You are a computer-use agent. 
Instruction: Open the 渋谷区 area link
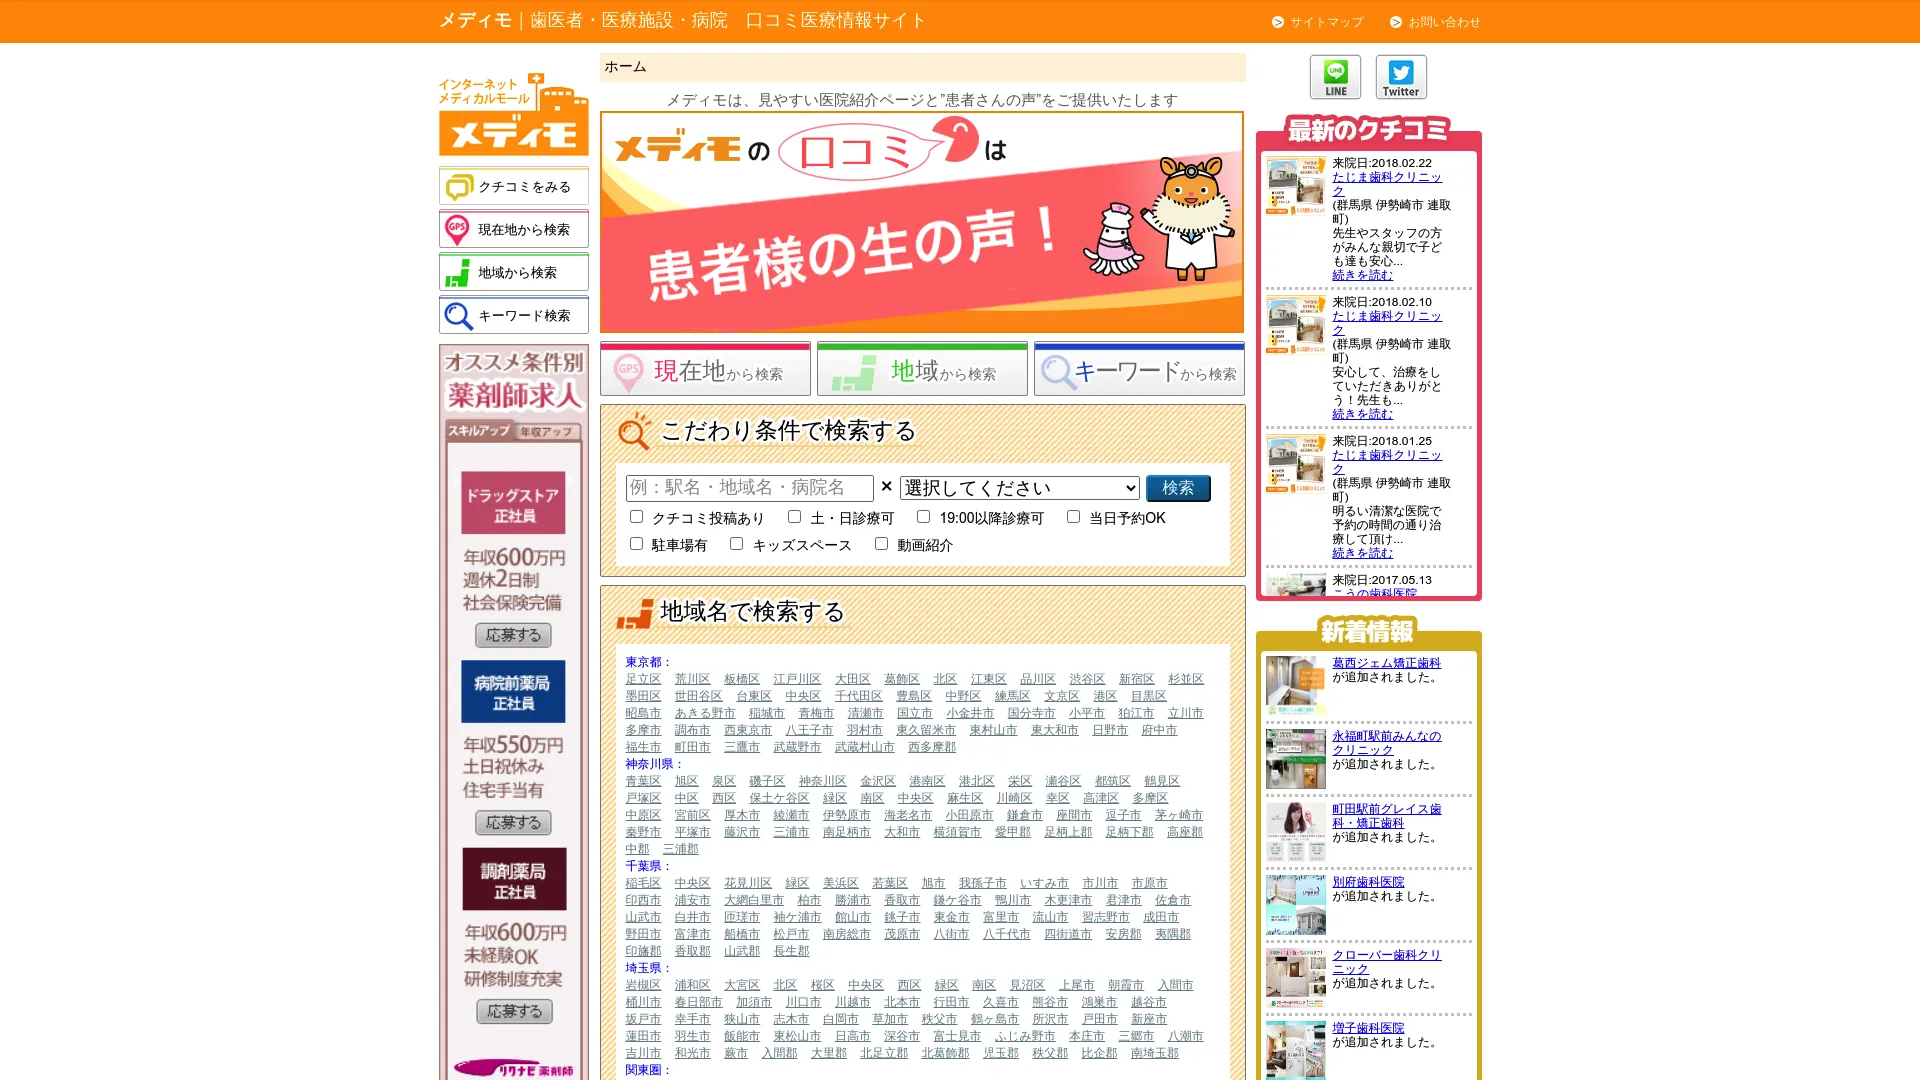1087,680
